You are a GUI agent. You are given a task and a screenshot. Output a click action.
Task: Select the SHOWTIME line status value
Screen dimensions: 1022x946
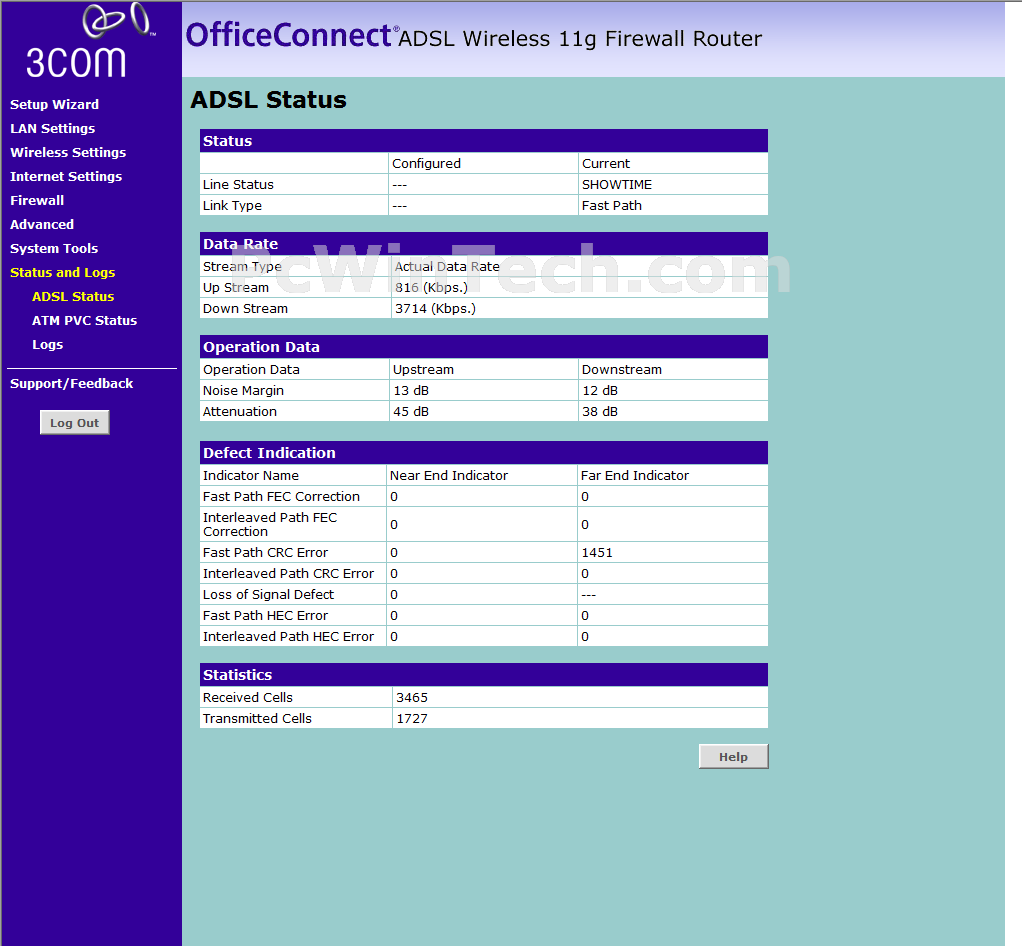617,185
